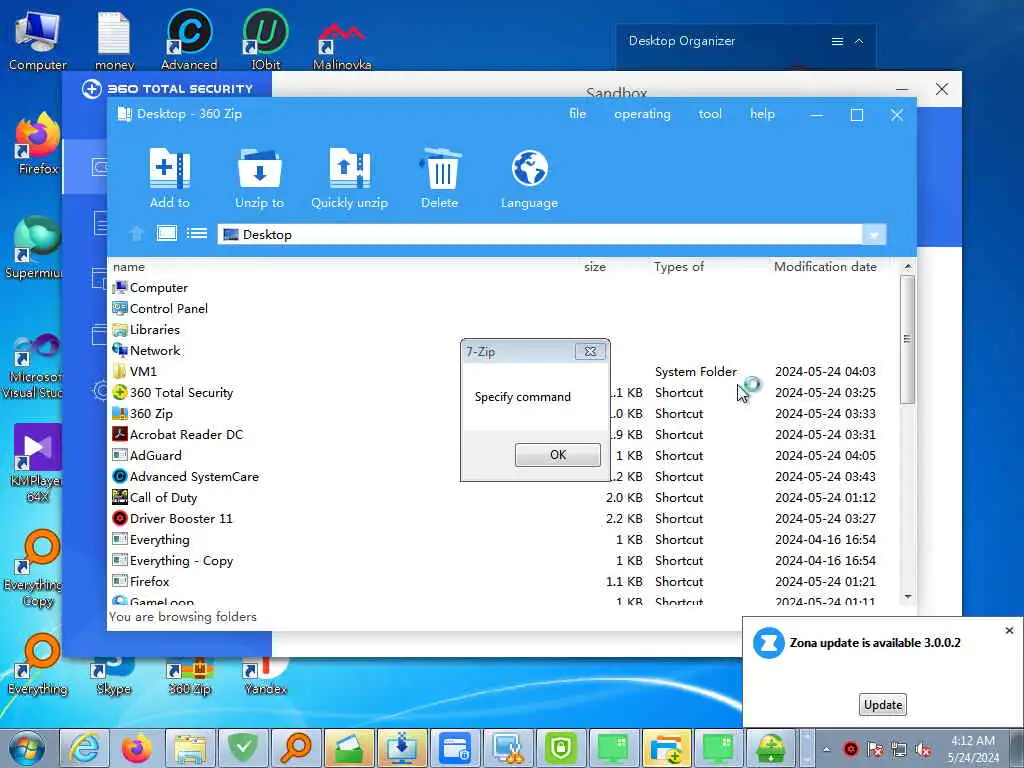Switch to large icon view
Image resolution: width=1024 pixels, height=768 pixels.
167,233
